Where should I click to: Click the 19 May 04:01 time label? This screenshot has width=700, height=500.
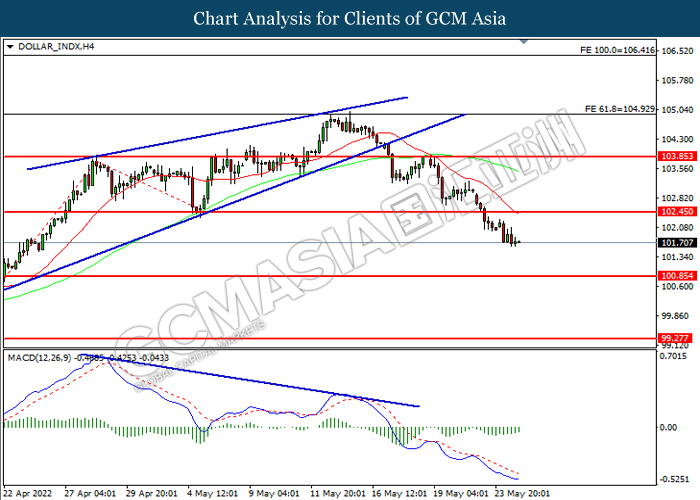pos(461,494)
